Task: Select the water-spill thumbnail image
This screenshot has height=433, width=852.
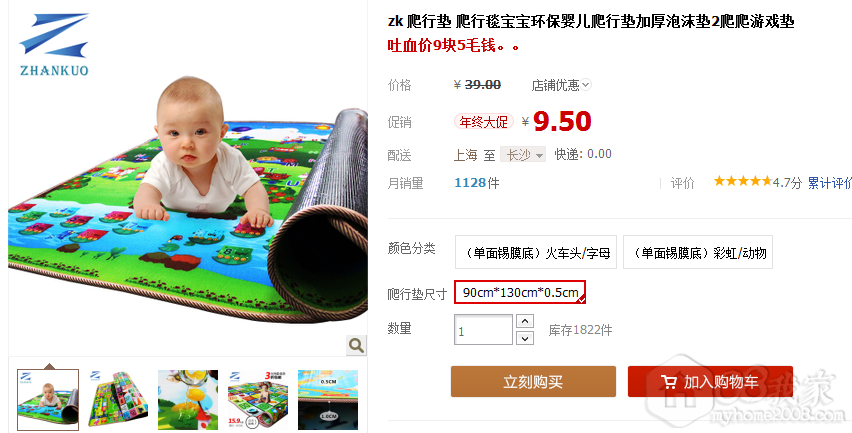Action: click(188, 400)
